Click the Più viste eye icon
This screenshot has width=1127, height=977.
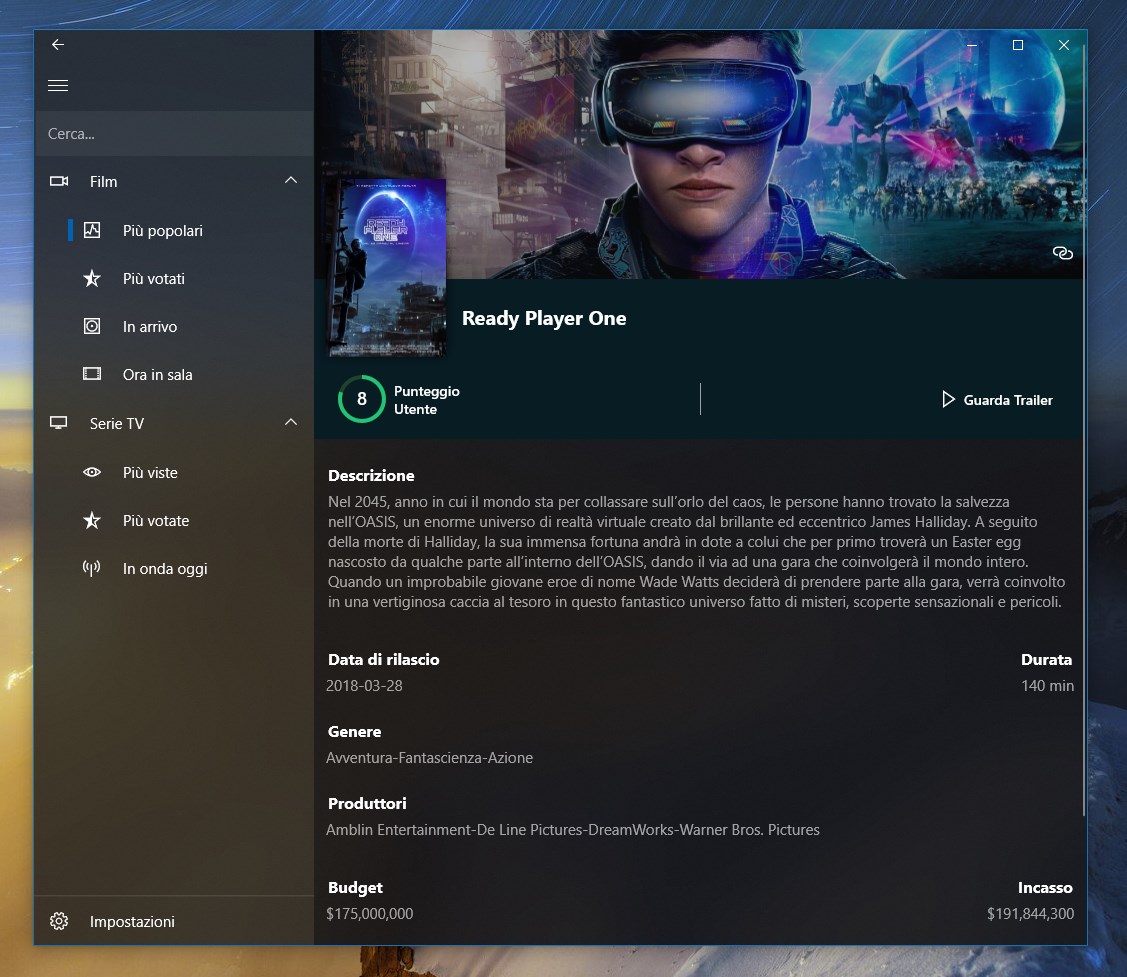(92, 472)
